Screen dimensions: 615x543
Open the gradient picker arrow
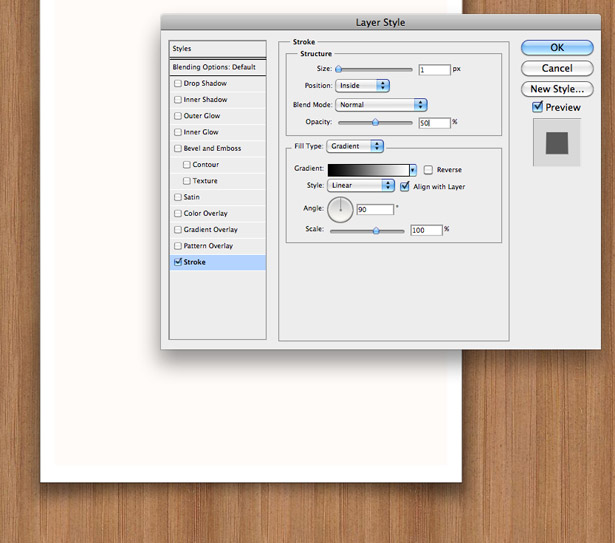pyautogui.click(x=413, y=170)
